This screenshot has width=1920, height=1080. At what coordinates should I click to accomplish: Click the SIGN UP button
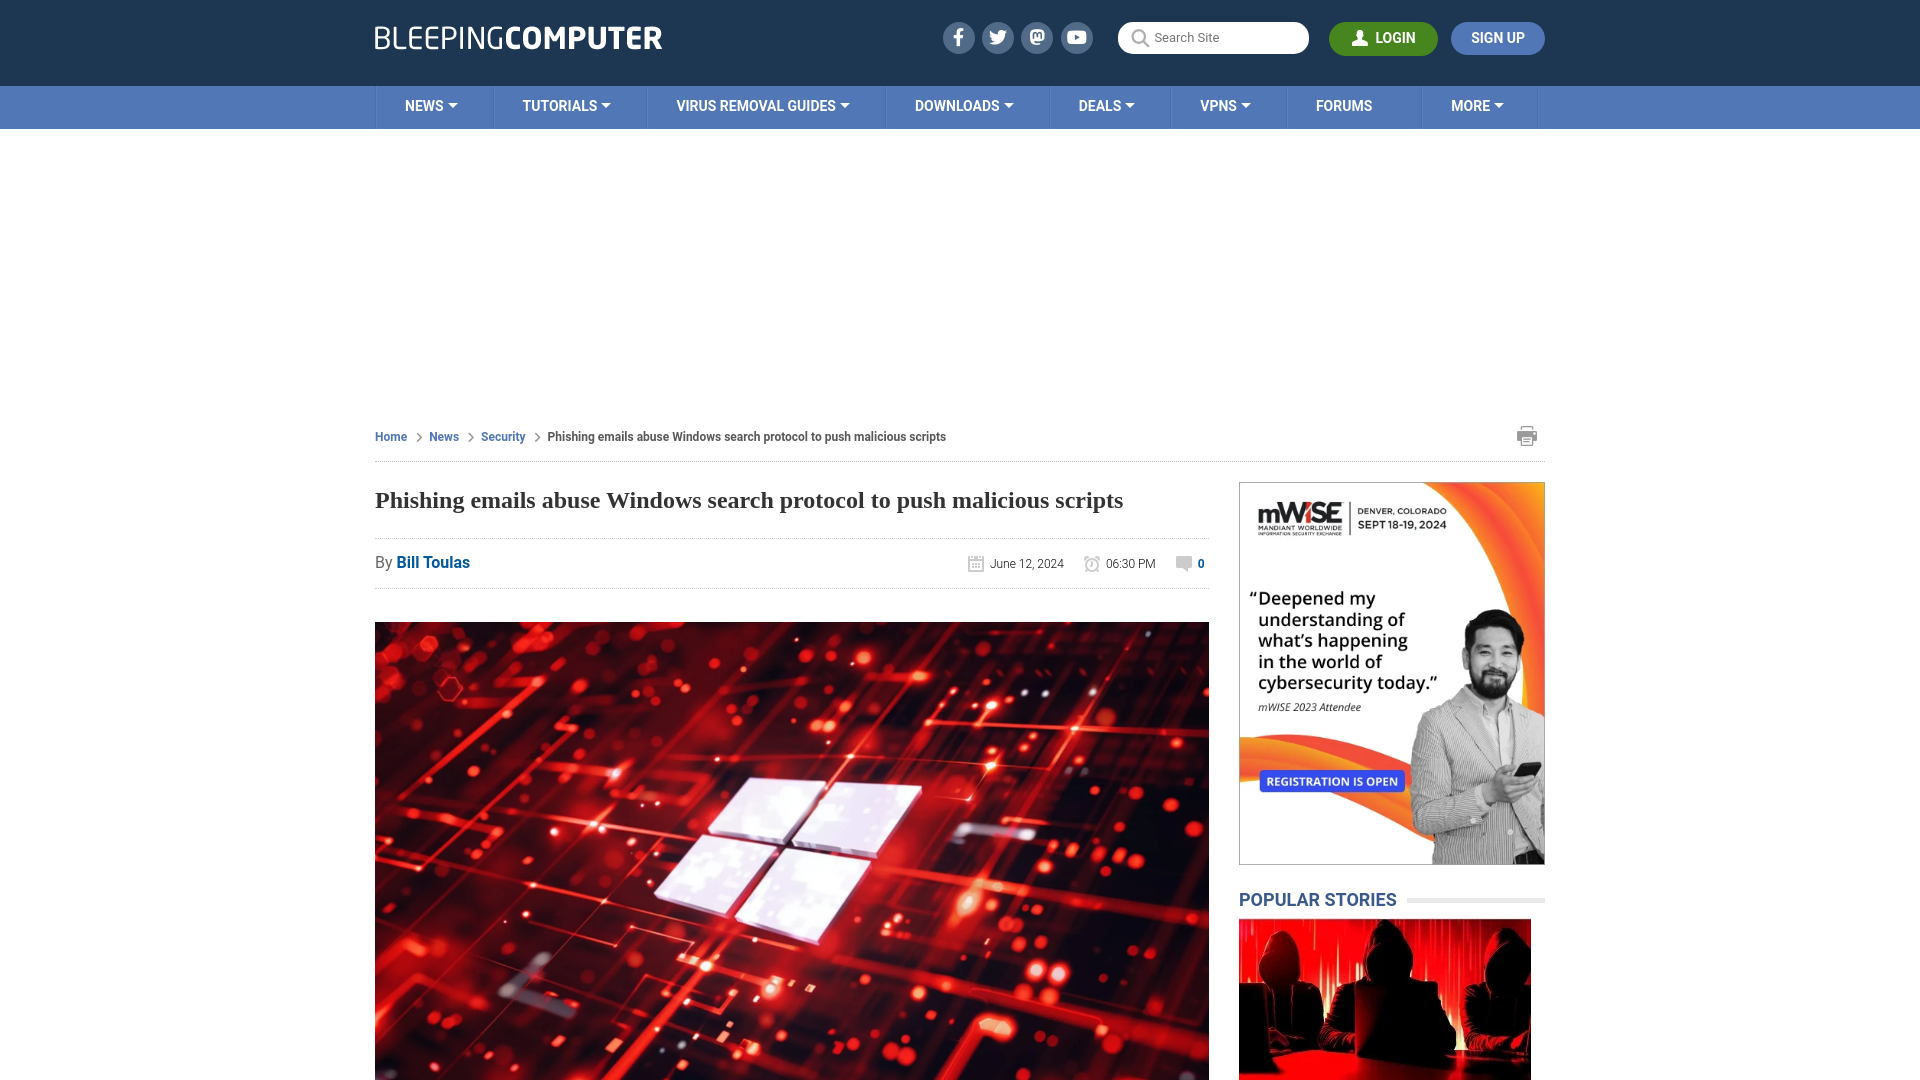pyautogui.click(x=1497, y=37)
